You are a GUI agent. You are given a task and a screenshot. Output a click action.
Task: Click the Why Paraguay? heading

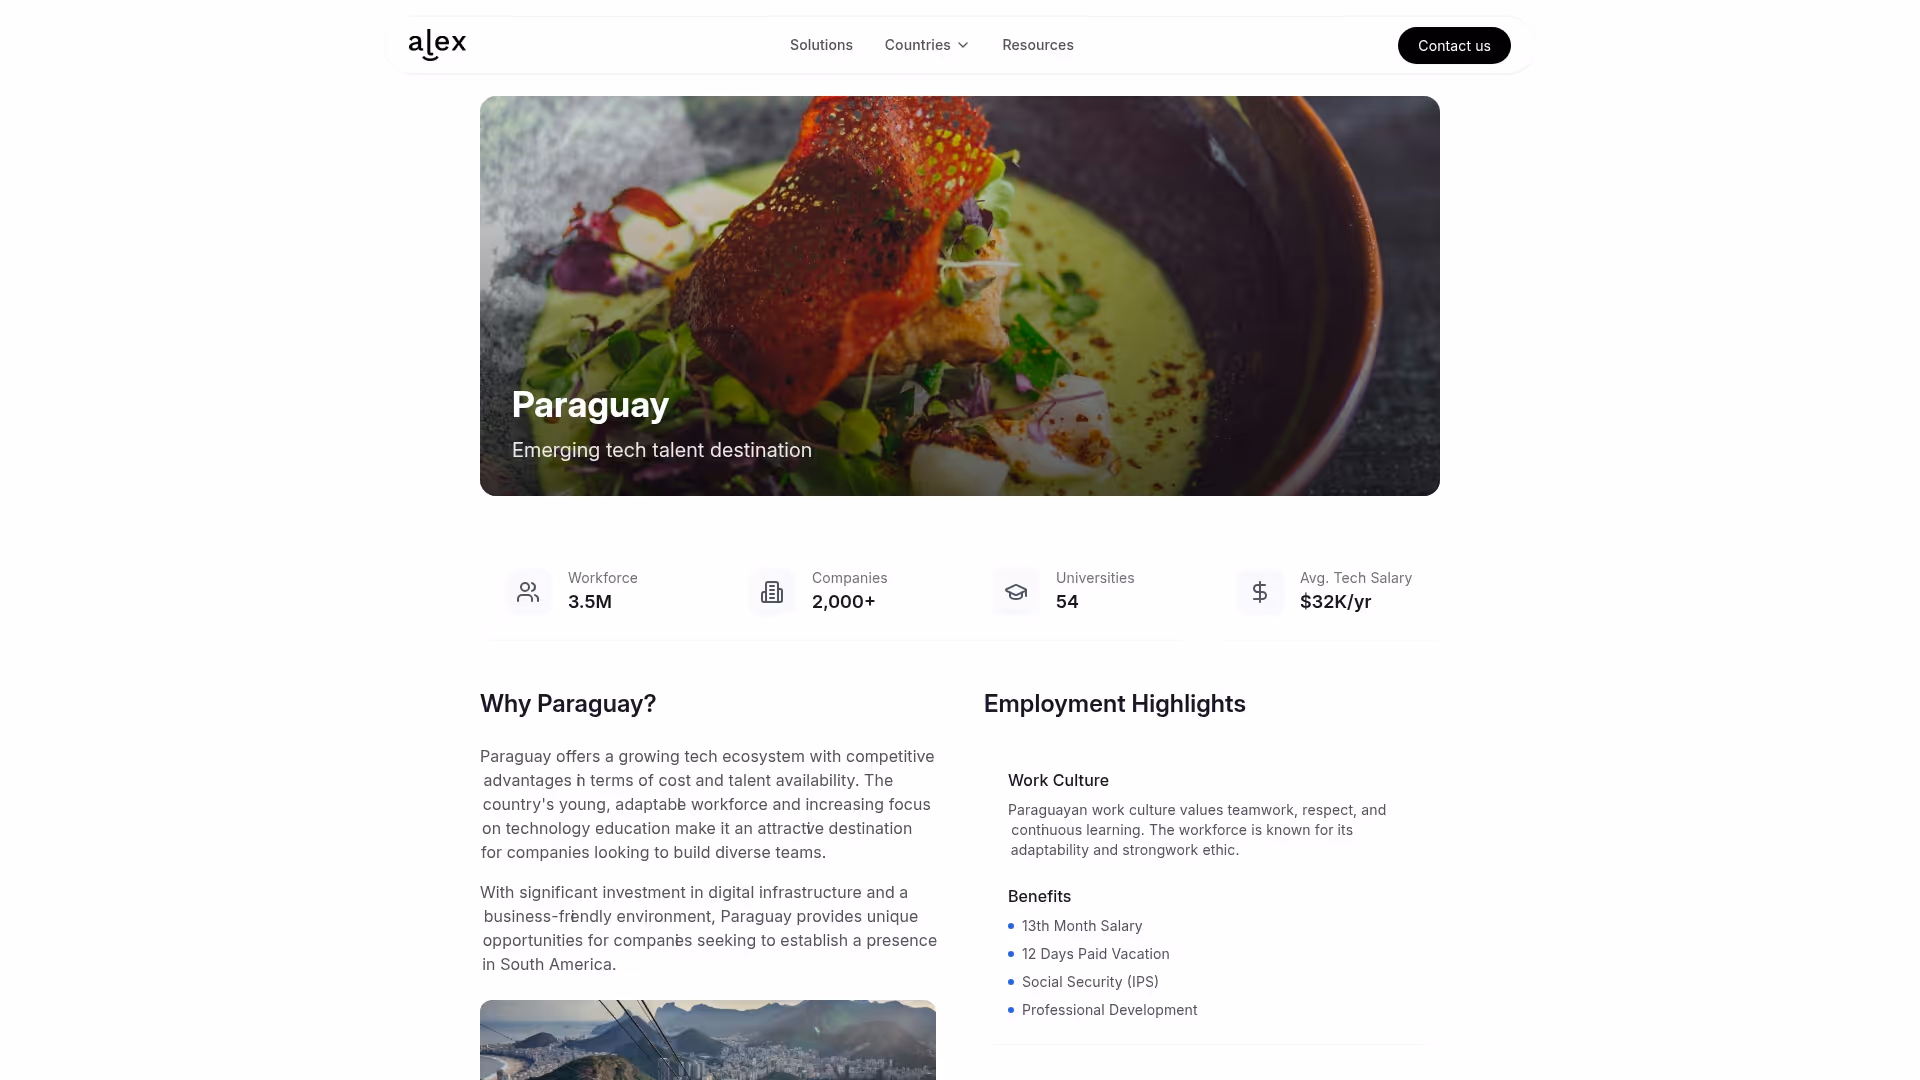(568, 704)
